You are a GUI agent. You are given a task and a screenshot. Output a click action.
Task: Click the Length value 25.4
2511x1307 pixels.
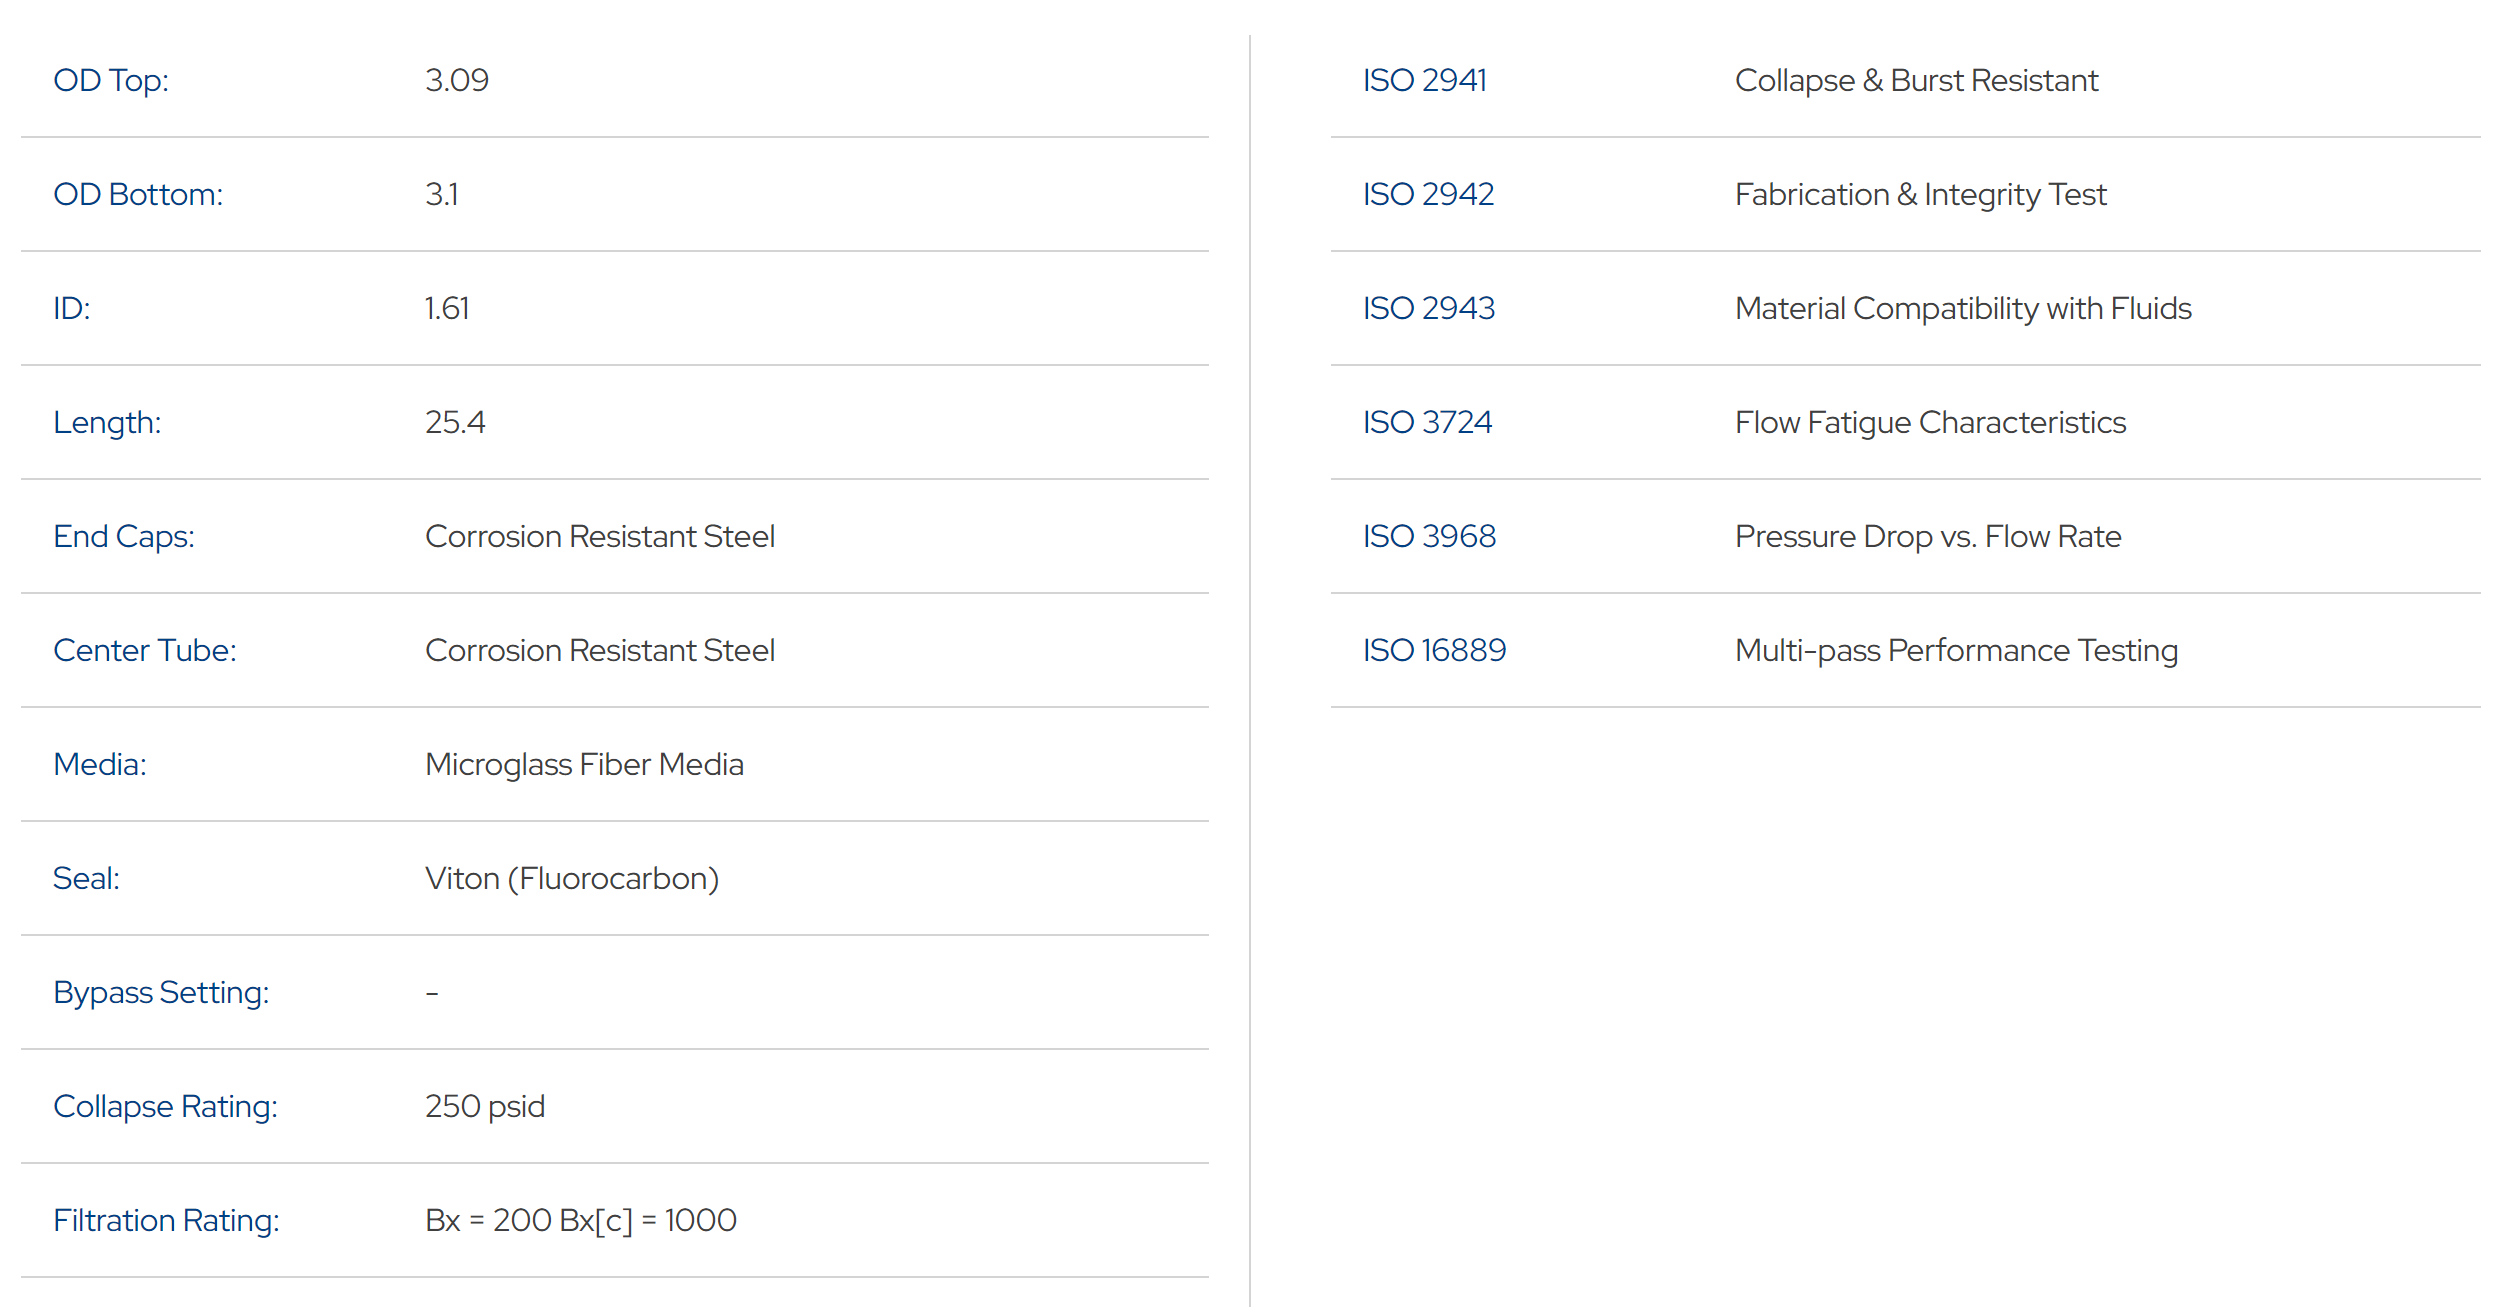pos(455,422)
